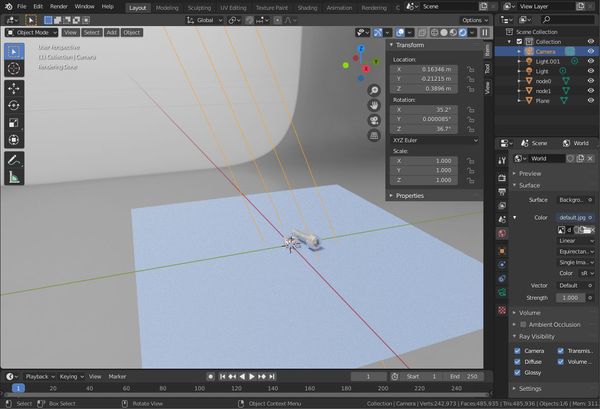Viewport: 600px width, 409px height.
Task: Activate the Annotate pencil tool
Action: pyautogui.click(x=14, y=160)
